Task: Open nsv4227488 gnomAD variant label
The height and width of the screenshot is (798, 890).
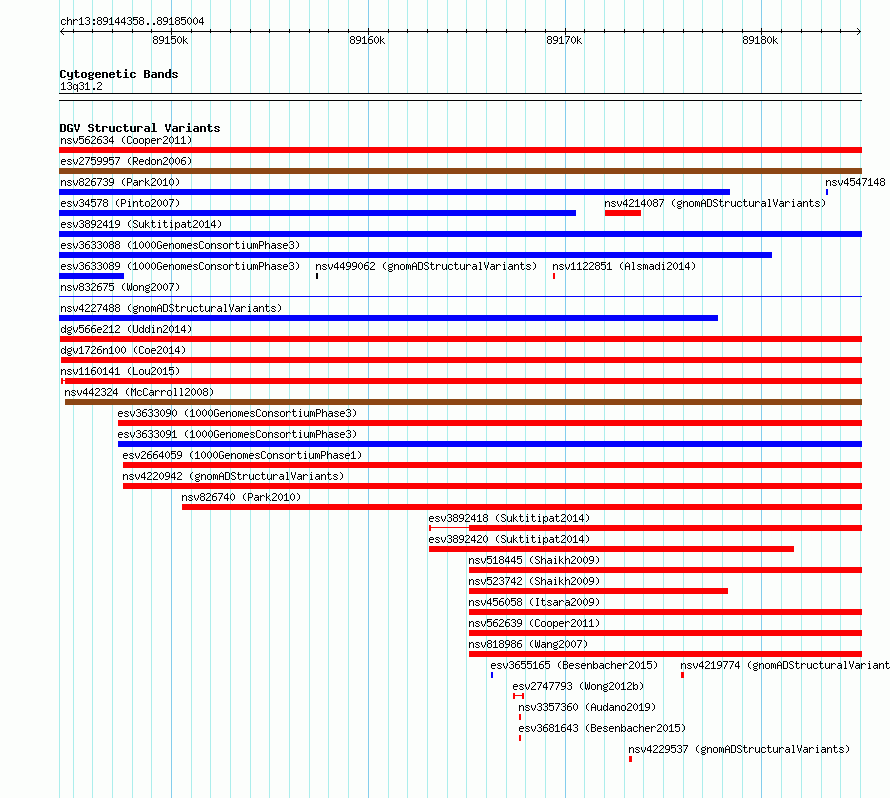Action: pos(171,308)
